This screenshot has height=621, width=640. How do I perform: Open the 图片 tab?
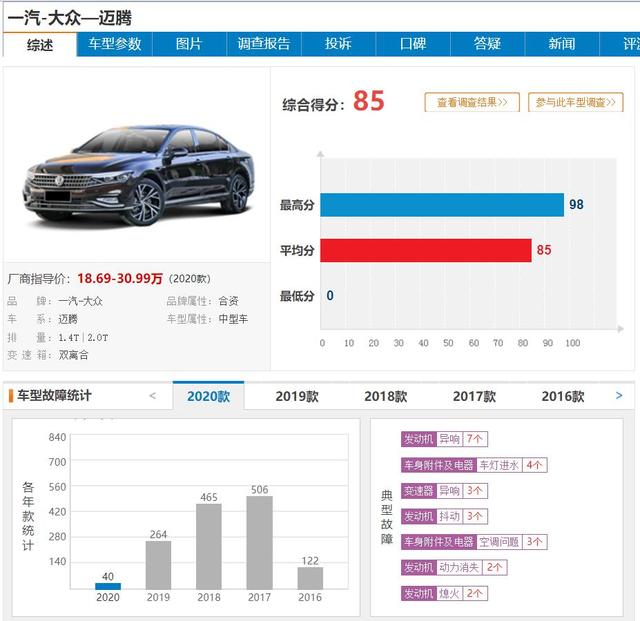pyautogui.click(x=189, y=44)
